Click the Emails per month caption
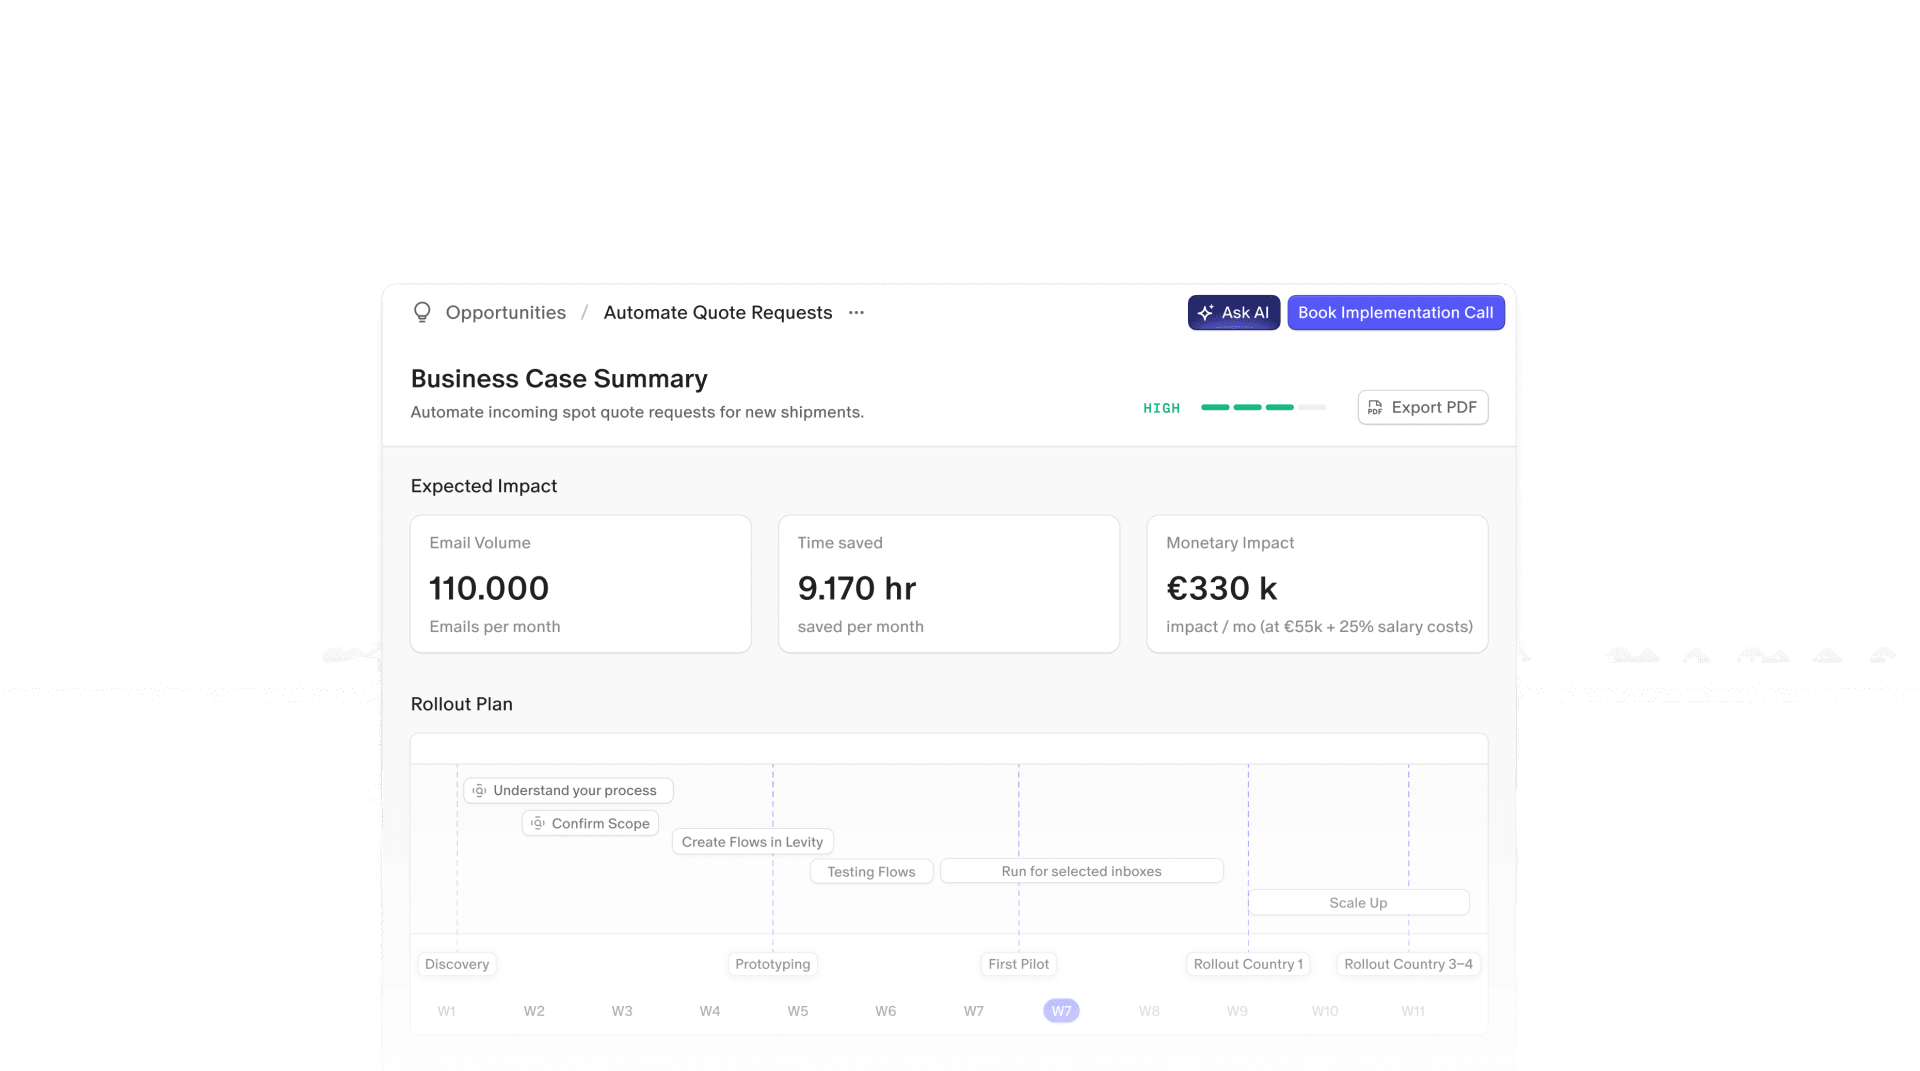 (495, 627)
